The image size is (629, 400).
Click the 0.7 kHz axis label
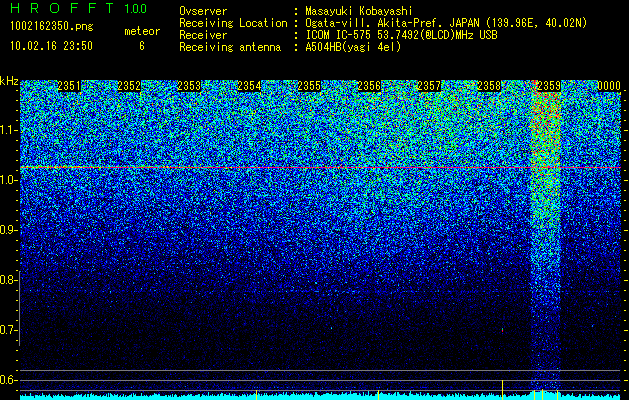click(x=7, y=330)
